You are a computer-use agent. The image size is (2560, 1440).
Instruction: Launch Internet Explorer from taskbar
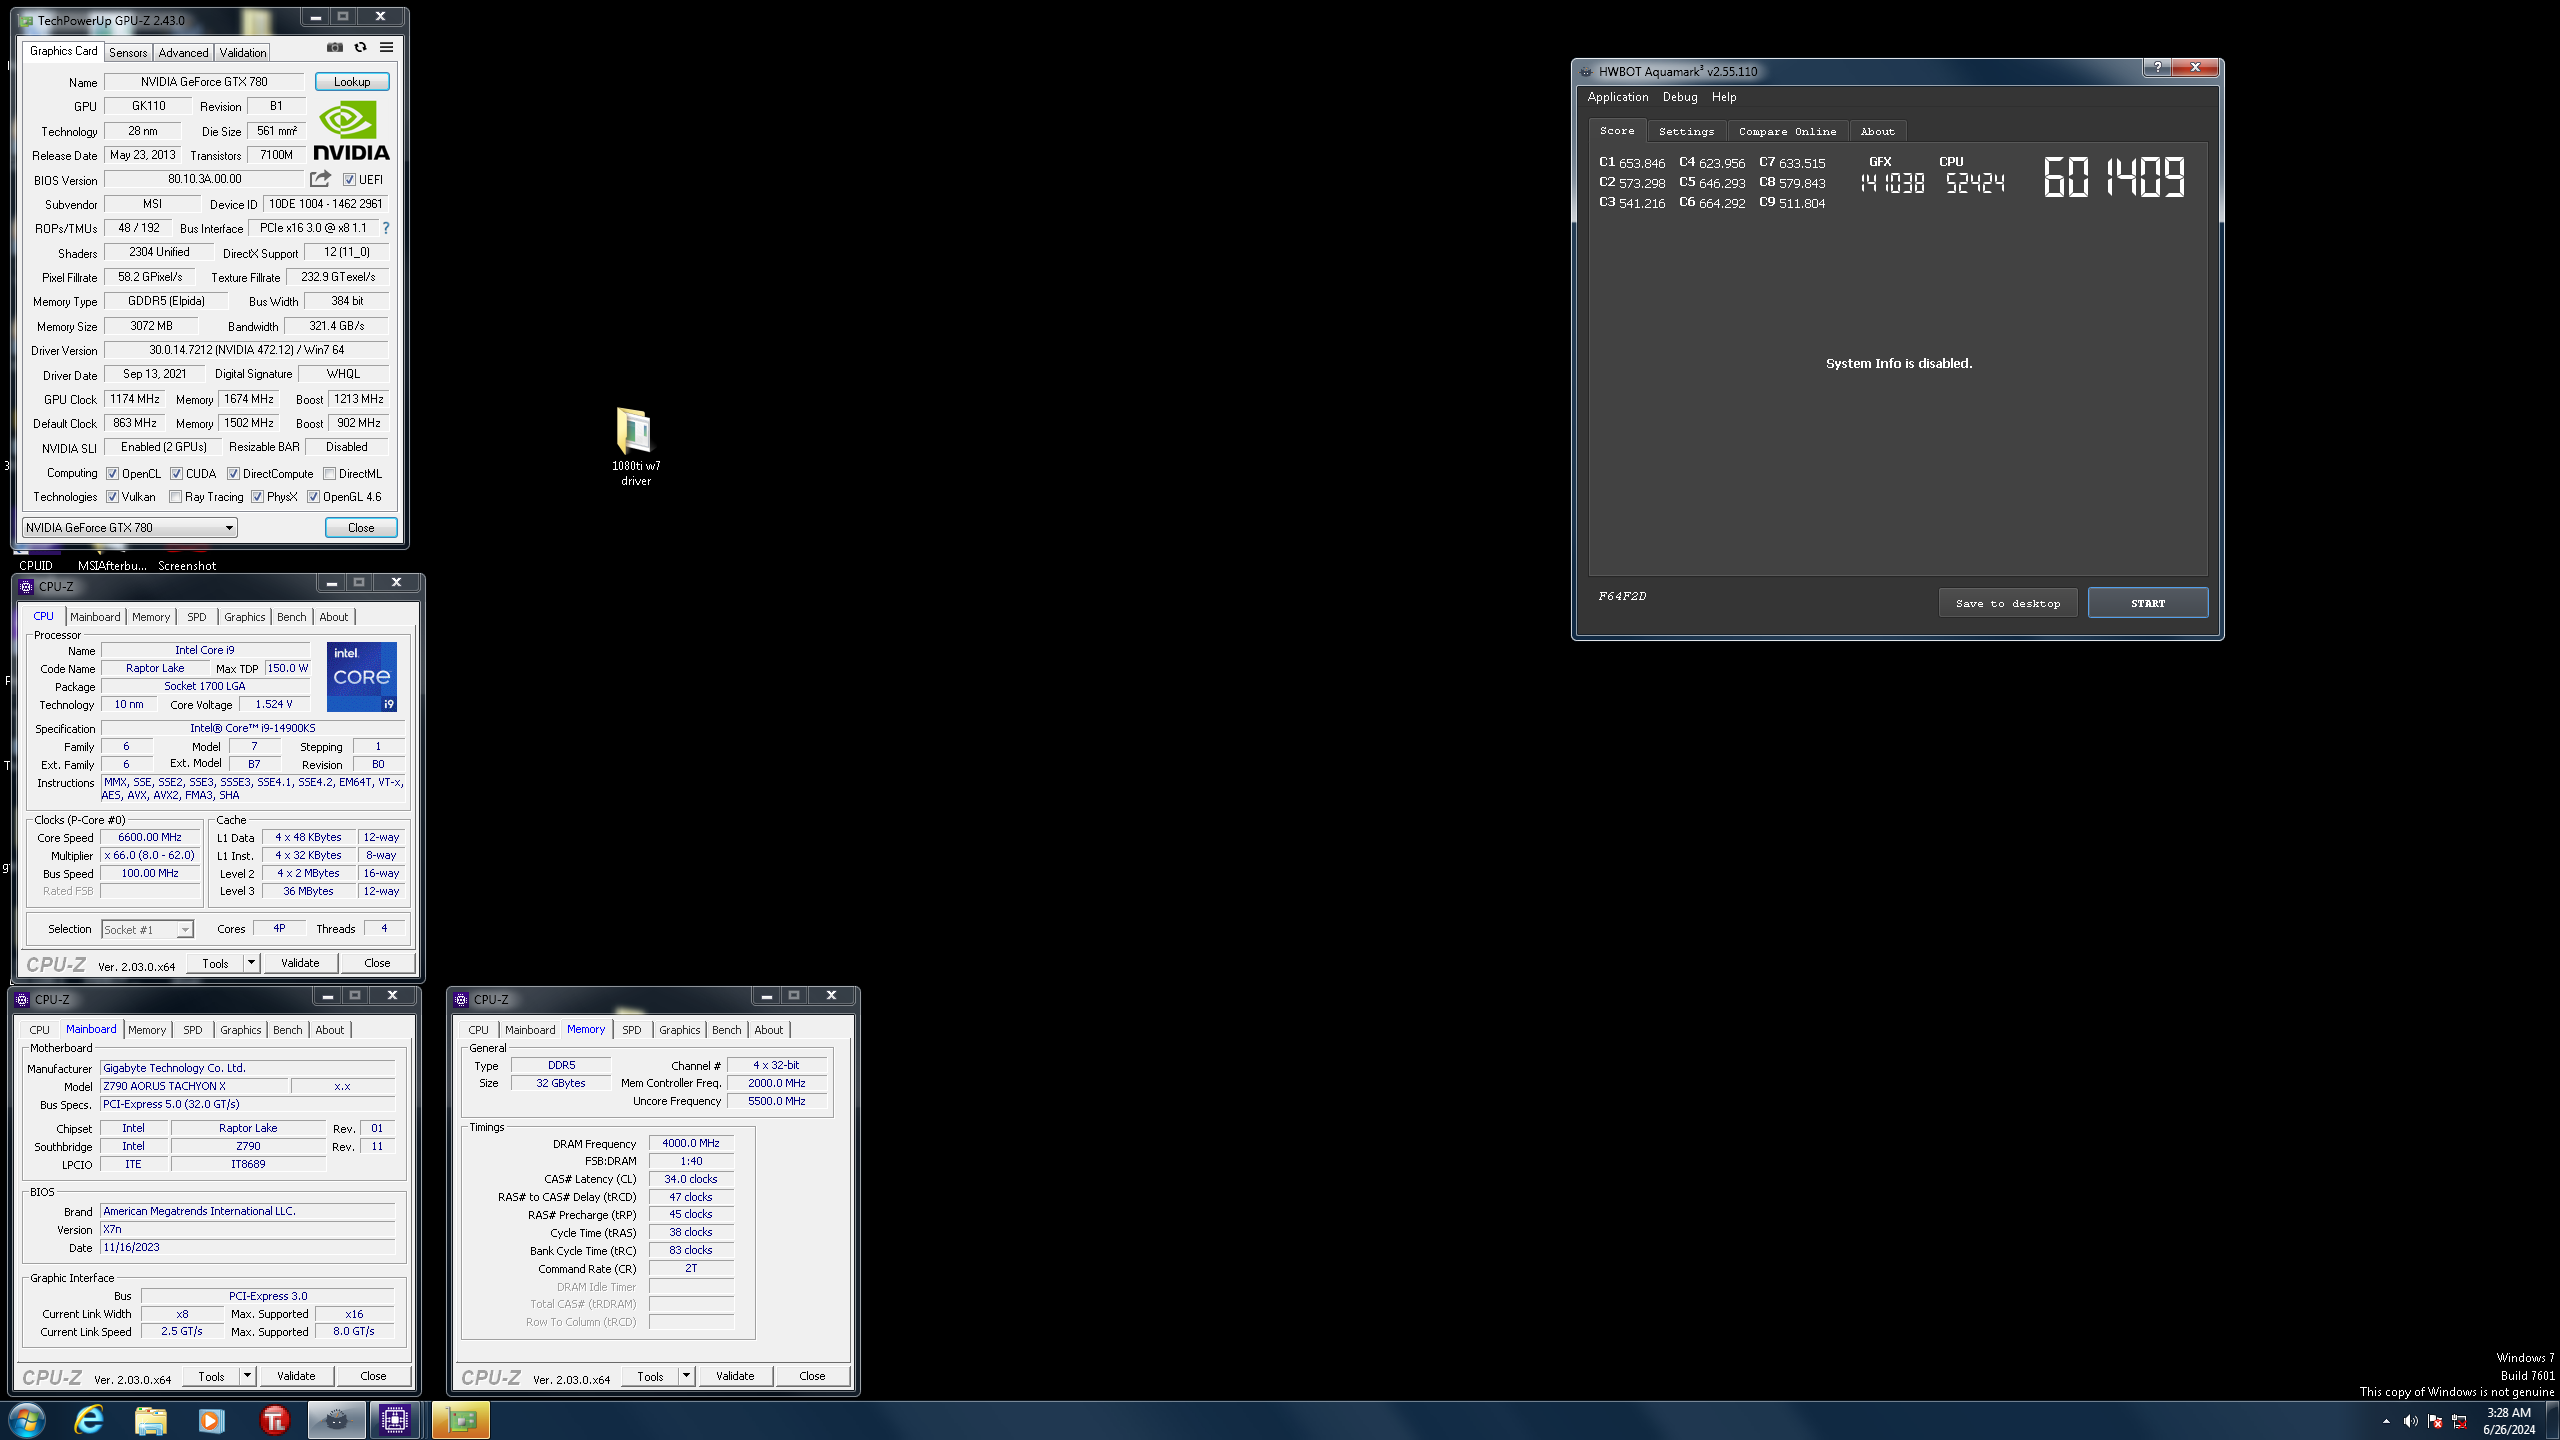[x=89, y=1420]
